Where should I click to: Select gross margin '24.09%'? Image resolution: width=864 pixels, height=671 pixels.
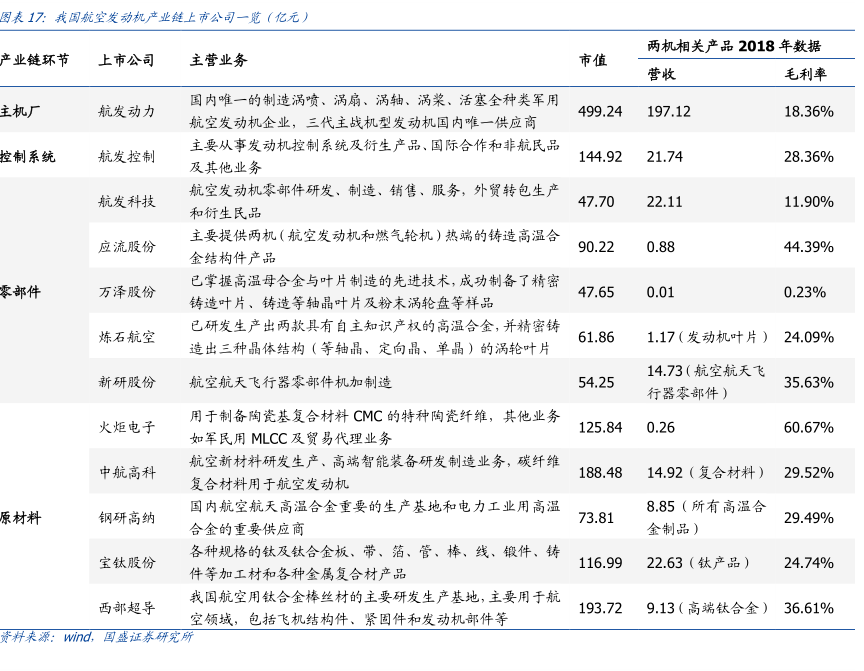(x=809, y=338)
